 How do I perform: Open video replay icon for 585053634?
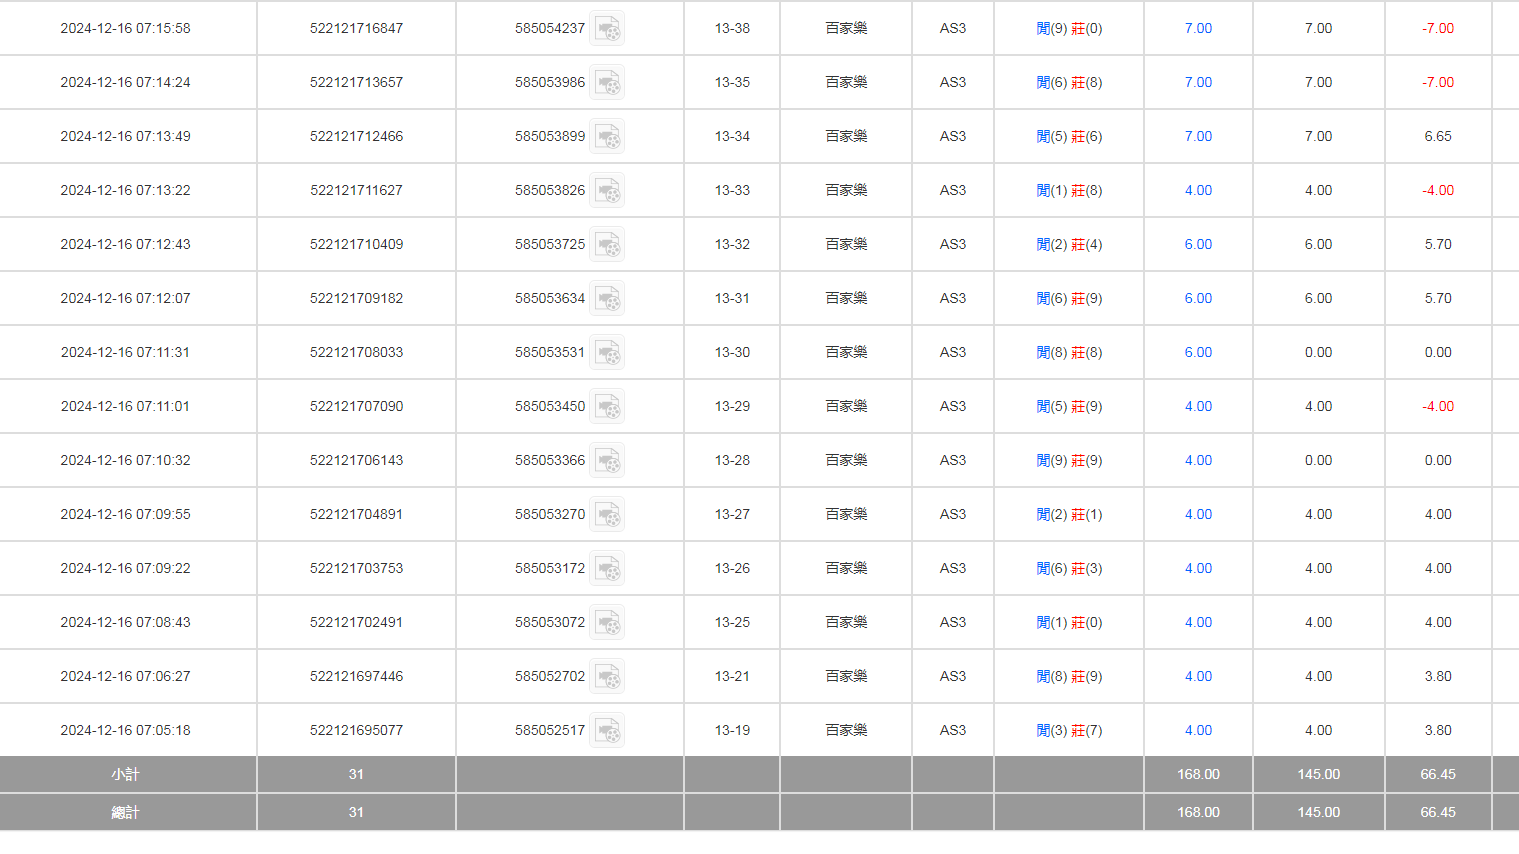coord(607,299)
